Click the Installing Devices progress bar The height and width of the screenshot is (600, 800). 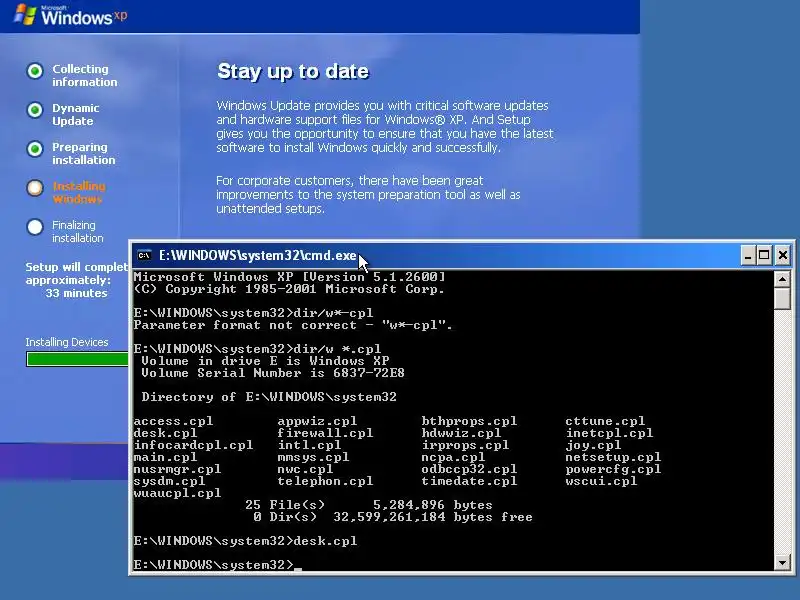tap(77, 359)
